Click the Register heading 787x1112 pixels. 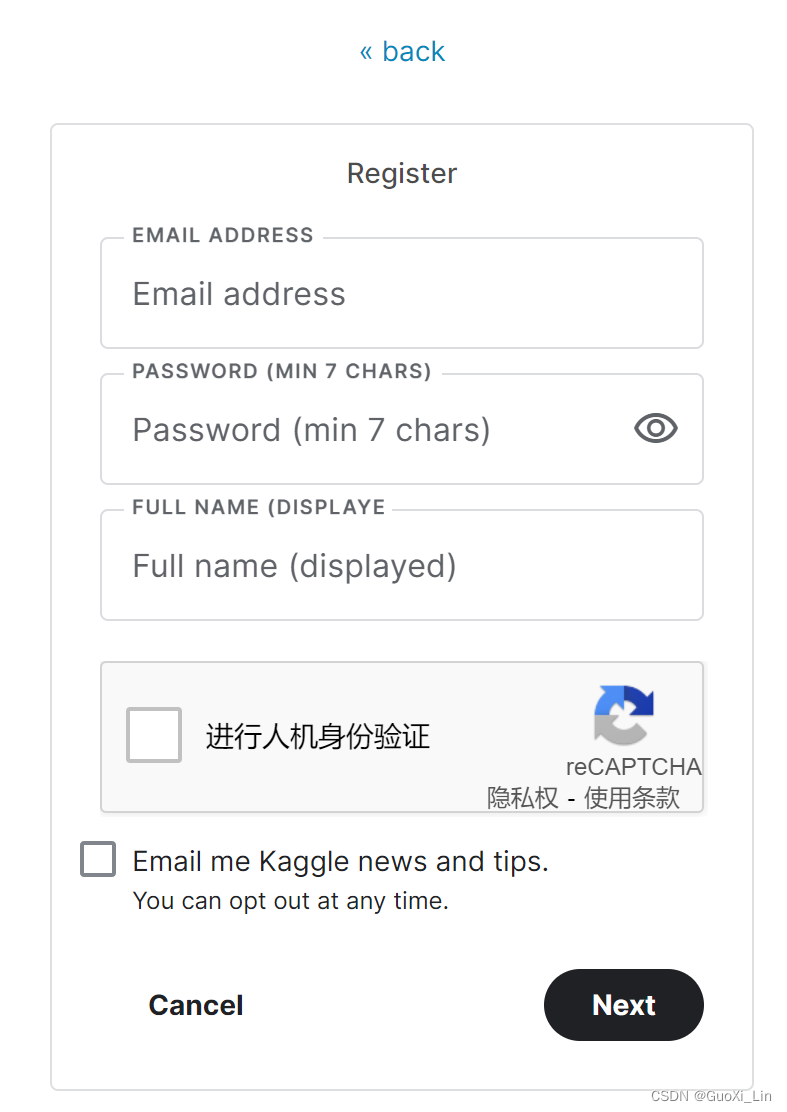pos(402,174)
